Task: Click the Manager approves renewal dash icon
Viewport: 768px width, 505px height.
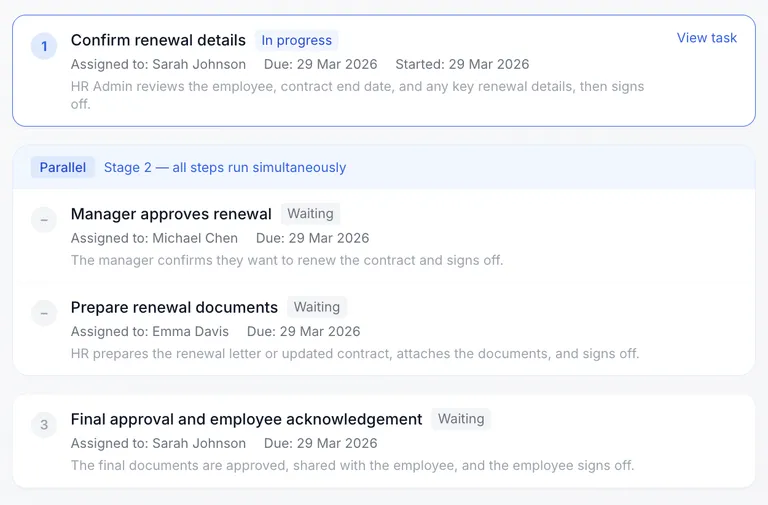Action: point(44,219)
